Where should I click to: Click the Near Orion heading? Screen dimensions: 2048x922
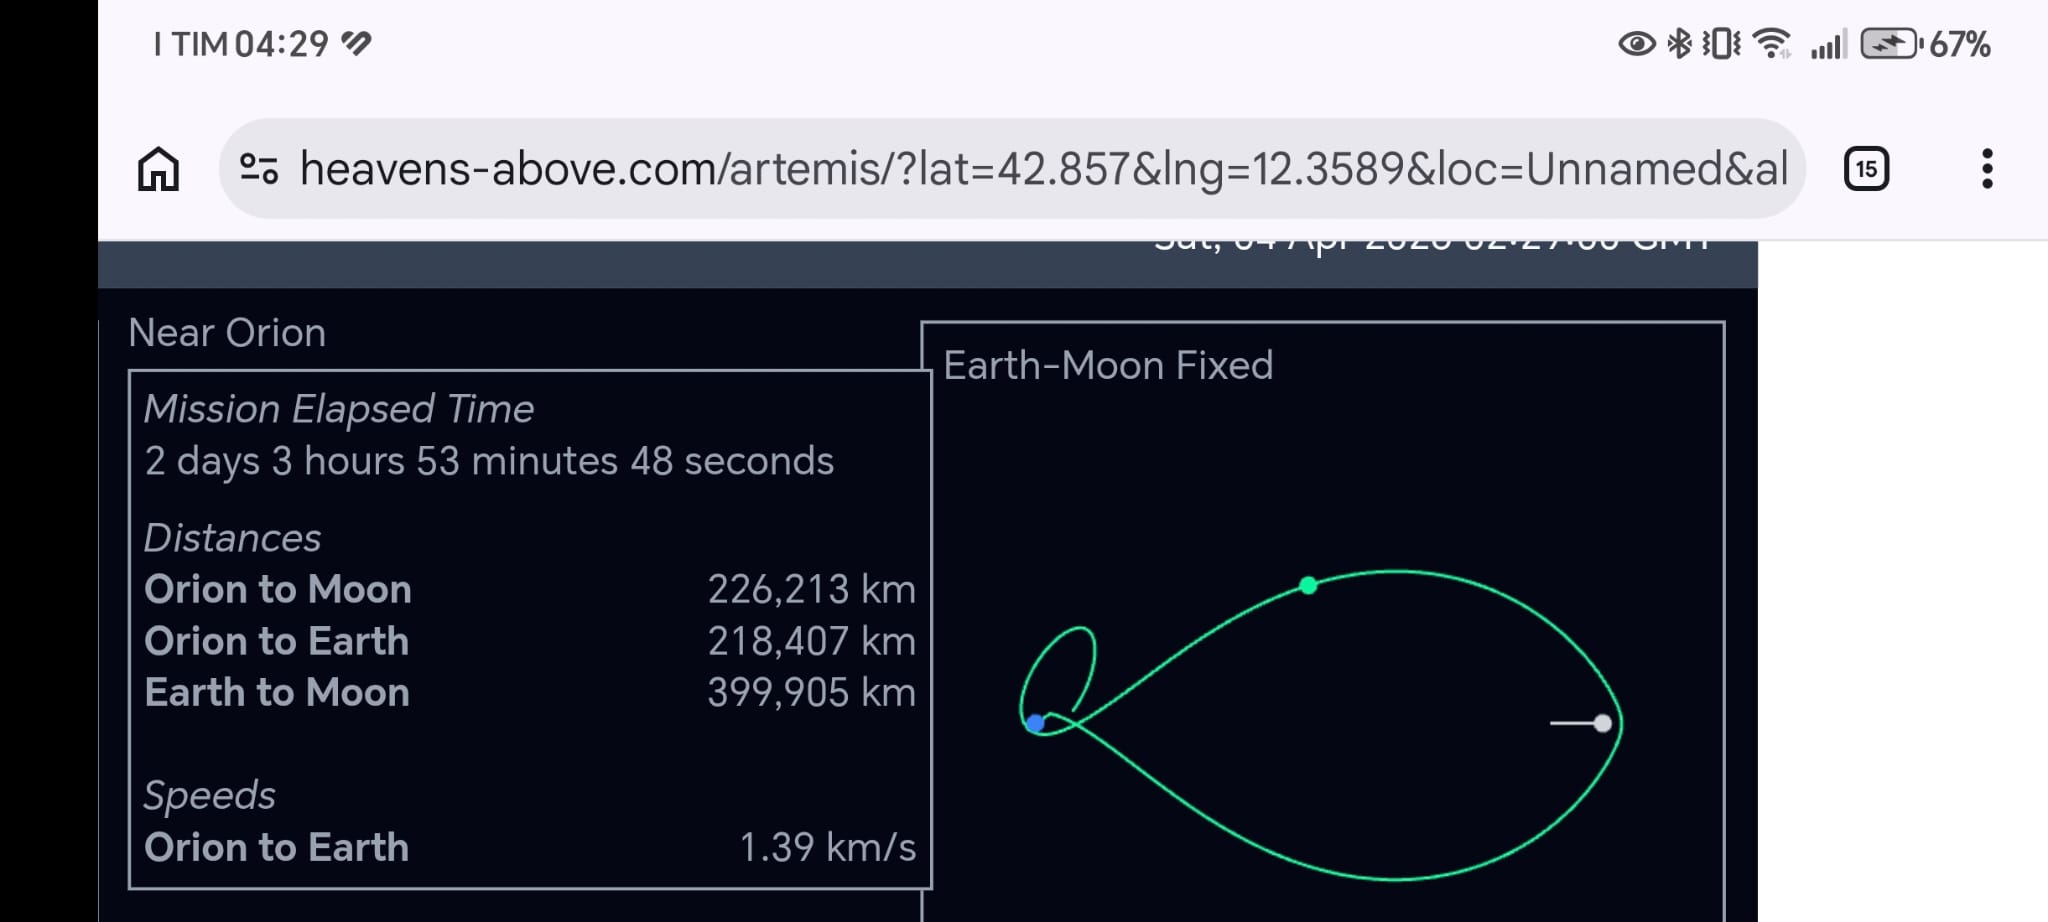click(x=227, y=333)
